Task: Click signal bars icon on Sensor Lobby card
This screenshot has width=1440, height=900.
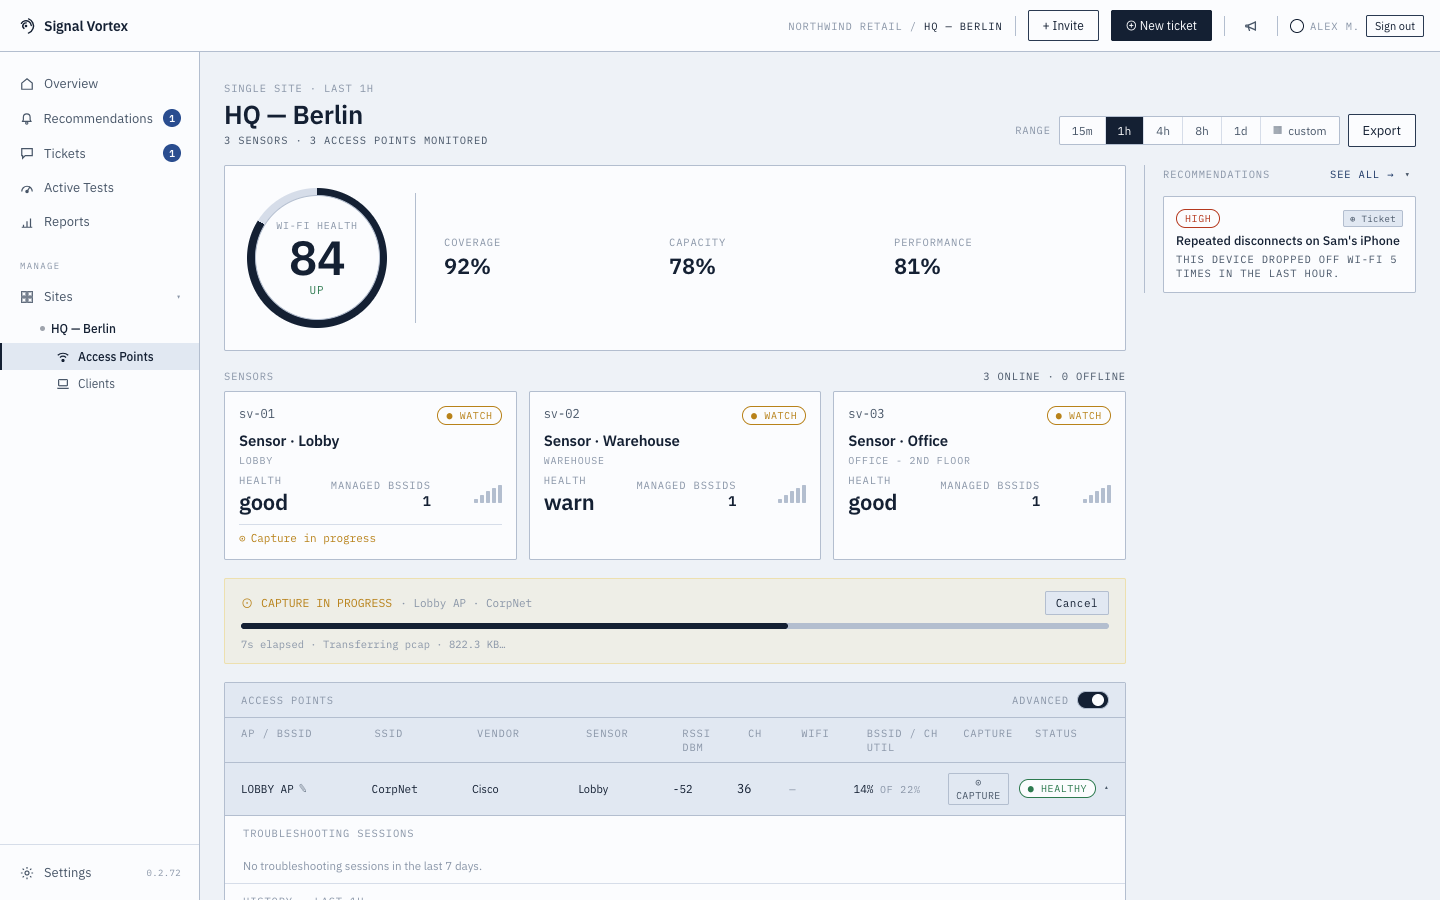Action: [488, 494]
